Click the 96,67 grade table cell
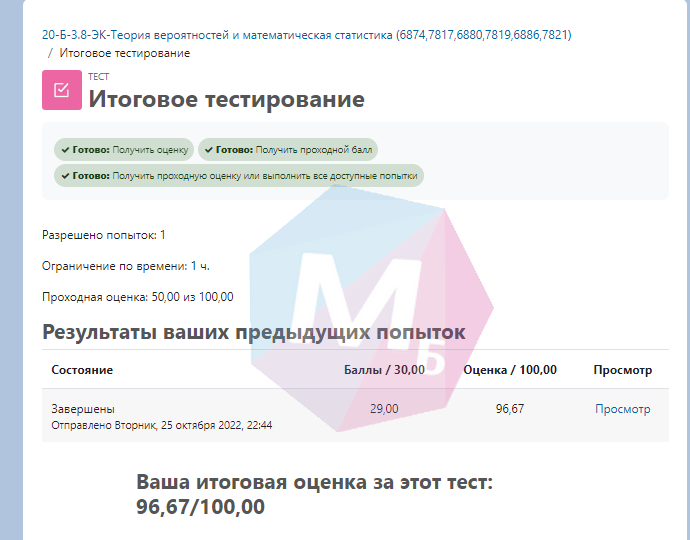The image size is (690, 540). pyautogui.click(x=510, y=409)
